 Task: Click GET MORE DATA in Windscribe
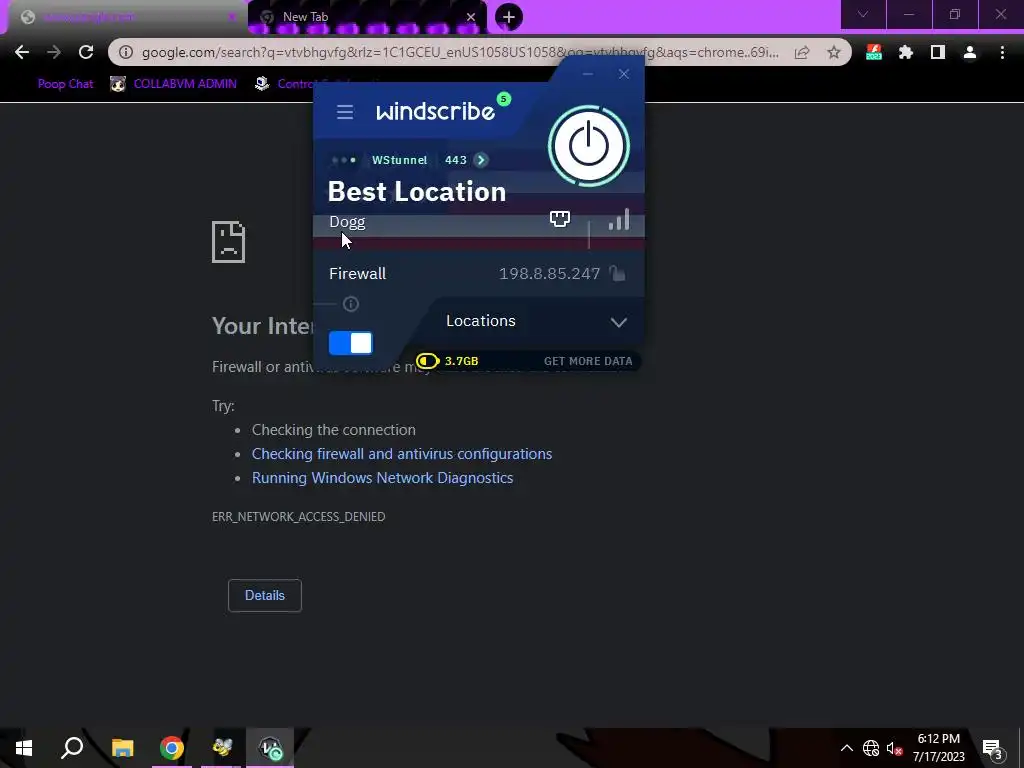tap(588, 361)
